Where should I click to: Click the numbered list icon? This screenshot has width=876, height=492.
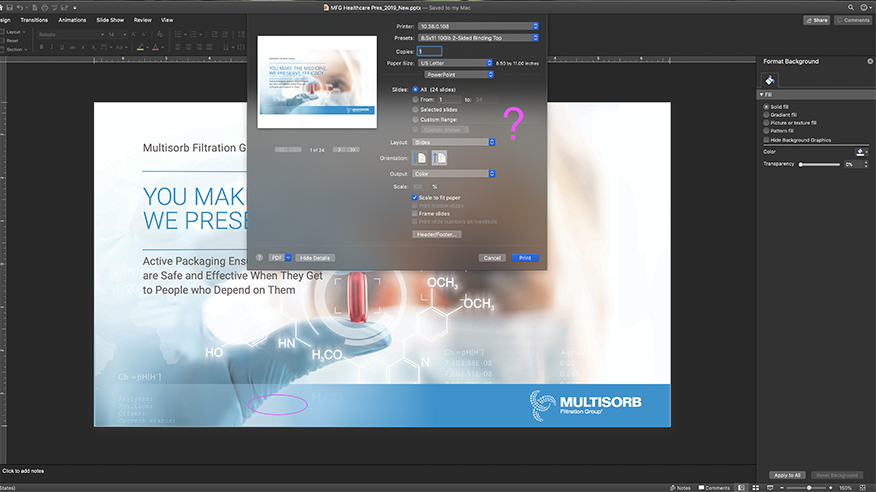point(193,34)
